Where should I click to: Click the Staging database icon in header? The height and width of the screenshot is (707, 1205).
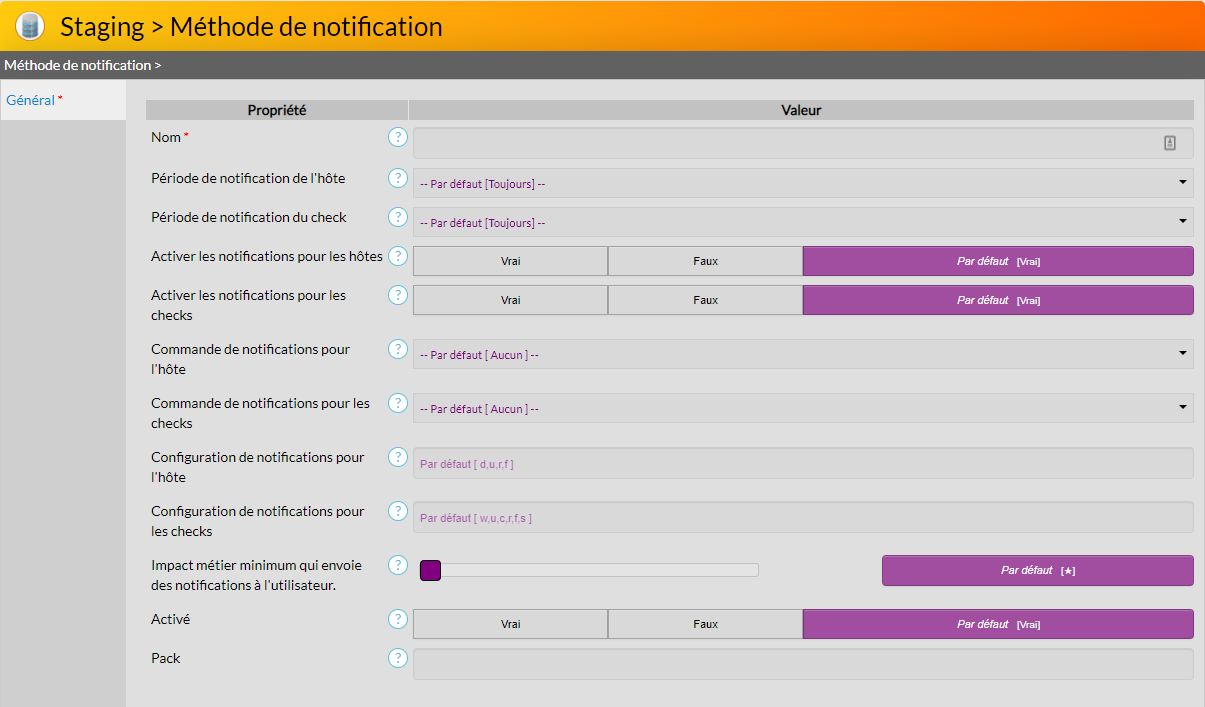[x=30, y=26]
